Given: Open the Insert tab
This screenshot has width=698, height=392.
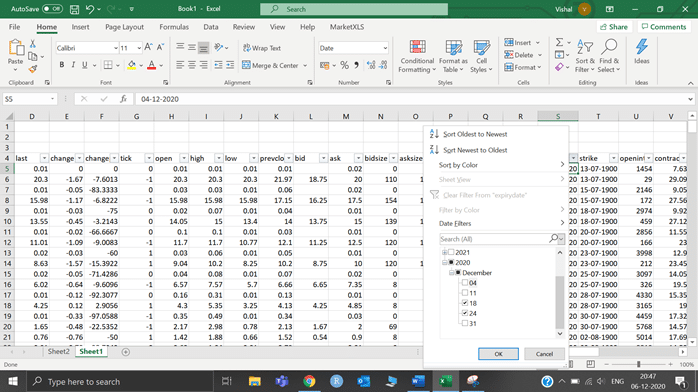Looking at the screenshot, I should (x=80, y=27).
